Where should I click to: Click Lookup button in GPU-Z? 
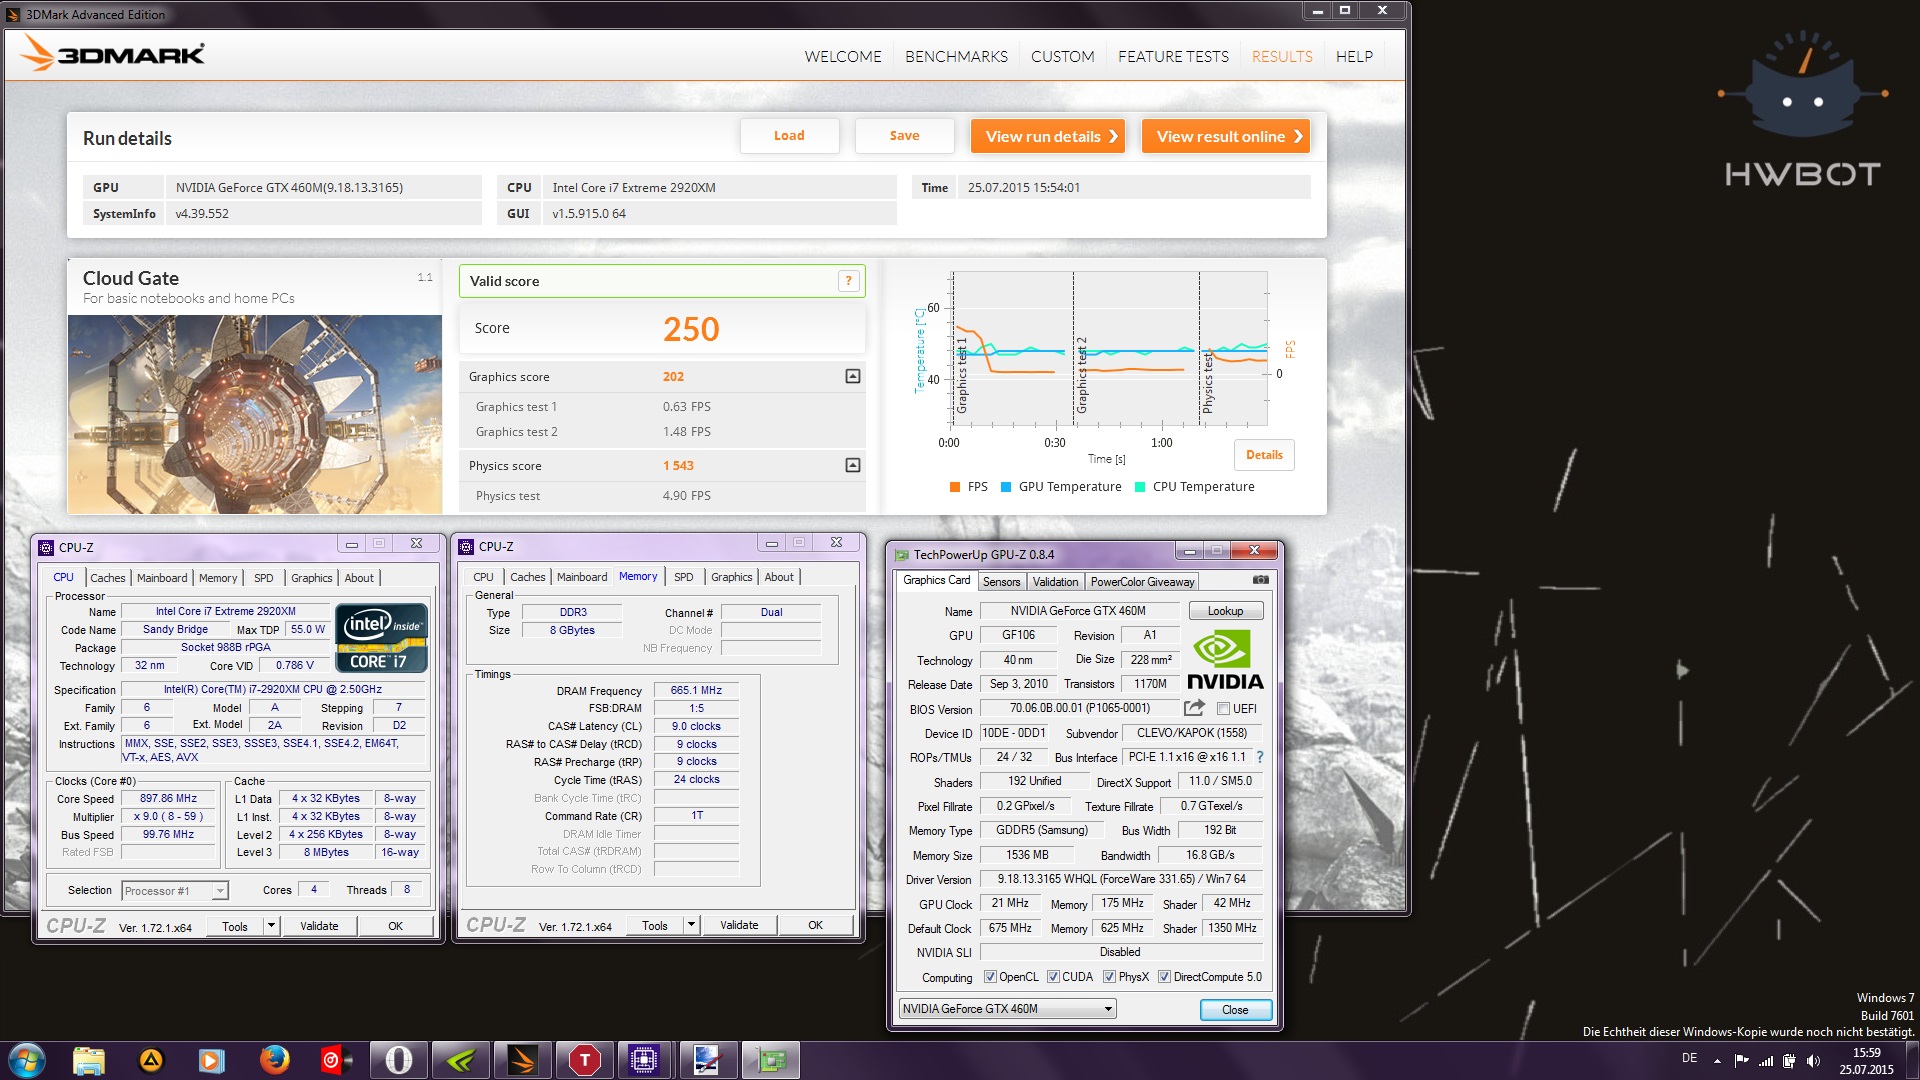click(1225, 611)
